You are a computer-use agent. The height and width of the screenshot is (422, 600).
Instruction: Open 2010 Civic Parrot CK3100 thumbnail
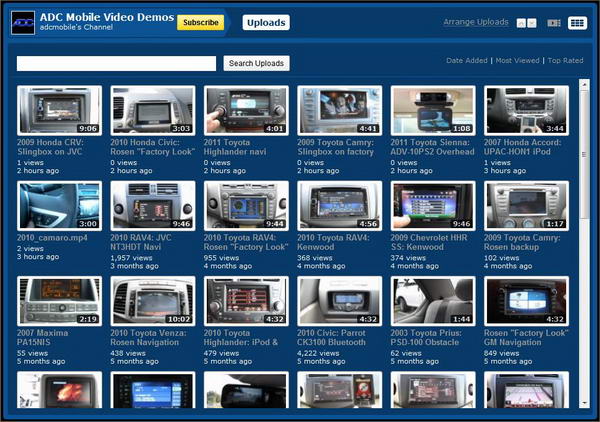(x=339, y=301)
